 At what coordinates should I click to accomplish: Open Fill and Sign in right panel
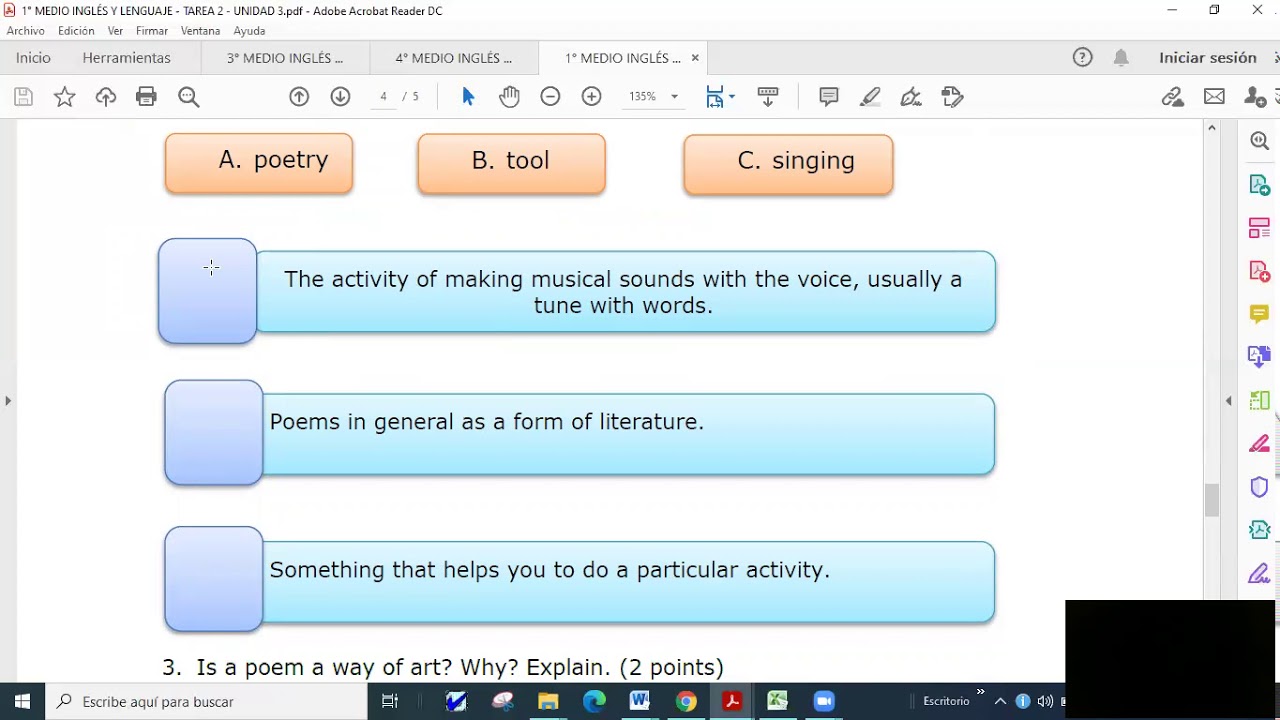[x=1260, y=574]
